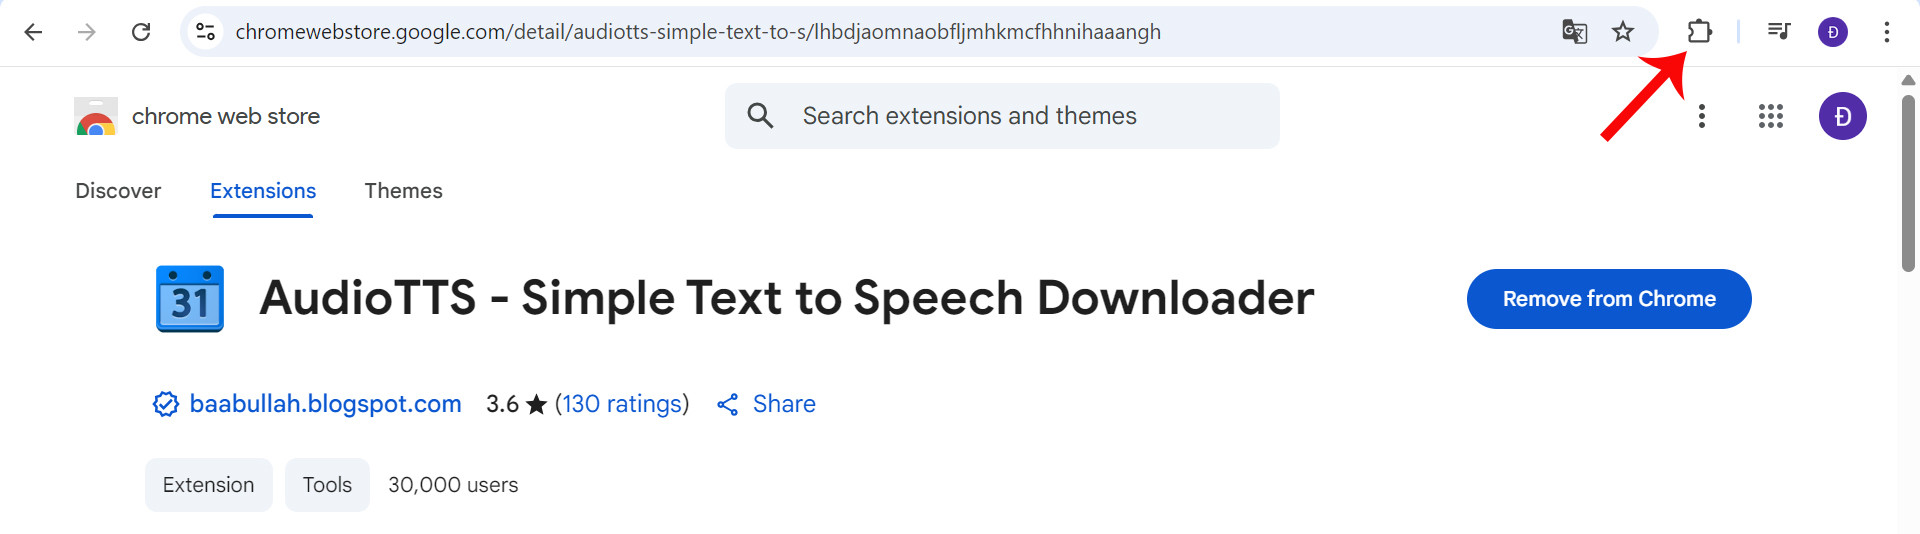
Task: Open the Chrome profile avatar in toolbar
Action: point(1832,32)
